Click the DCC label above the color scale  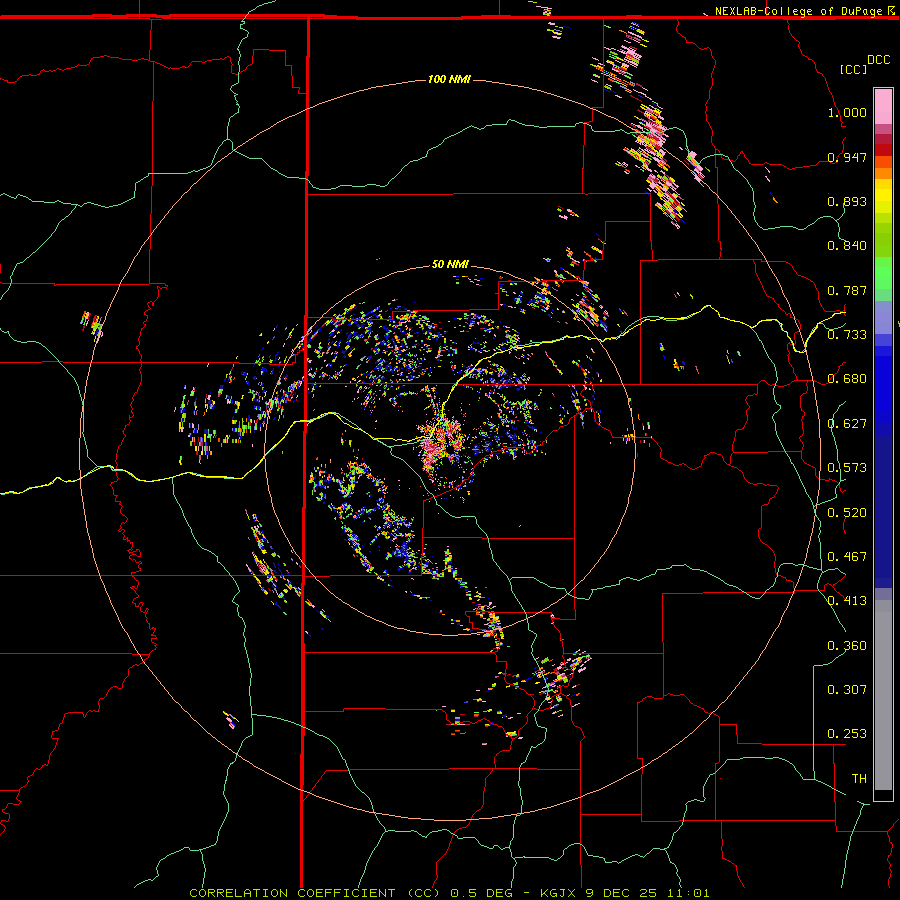878,60
